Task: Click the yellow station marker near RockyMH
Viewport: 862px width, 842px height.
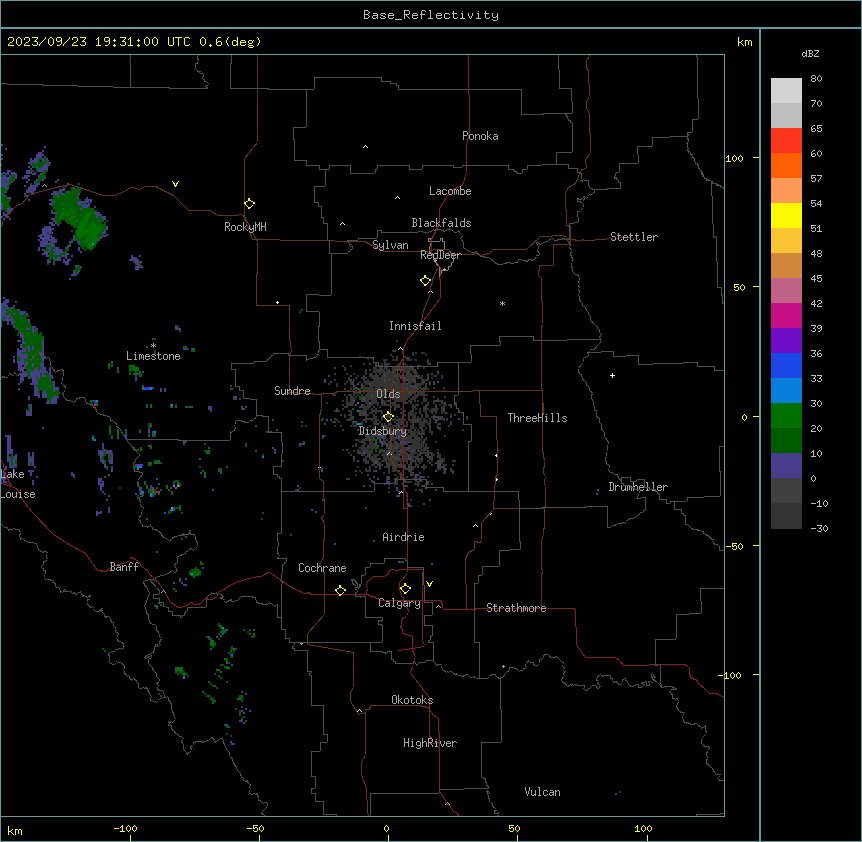Action: click(x=249, y=204)
